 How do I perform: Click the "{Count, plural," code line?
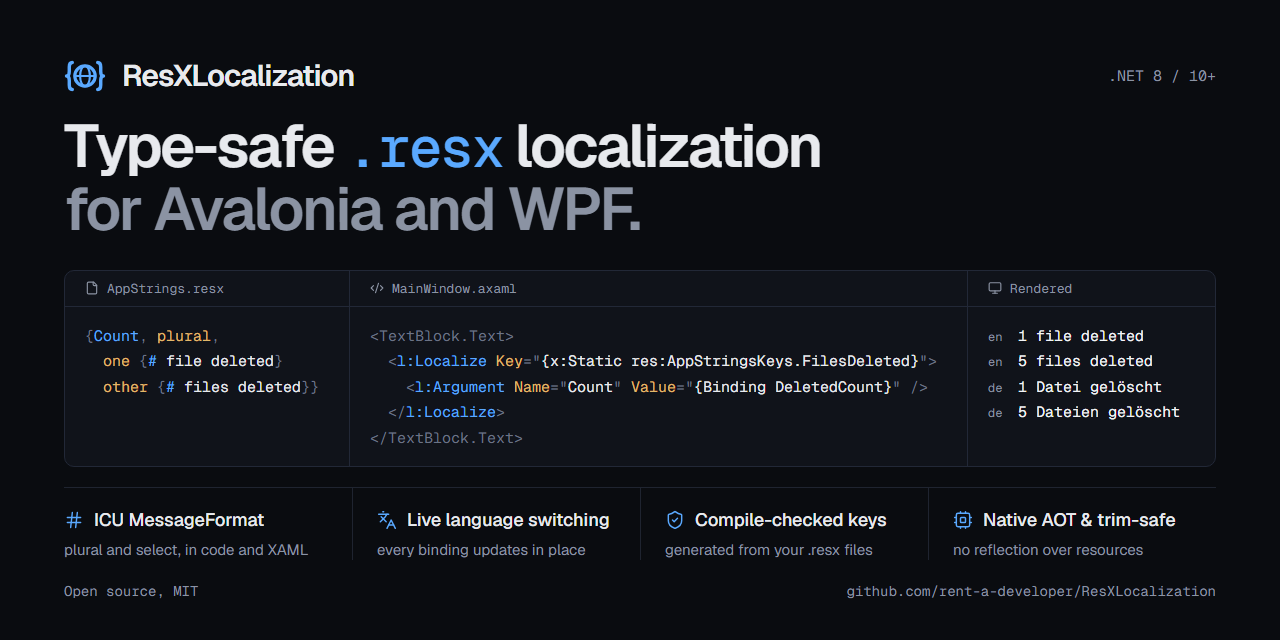pos(153,336)
